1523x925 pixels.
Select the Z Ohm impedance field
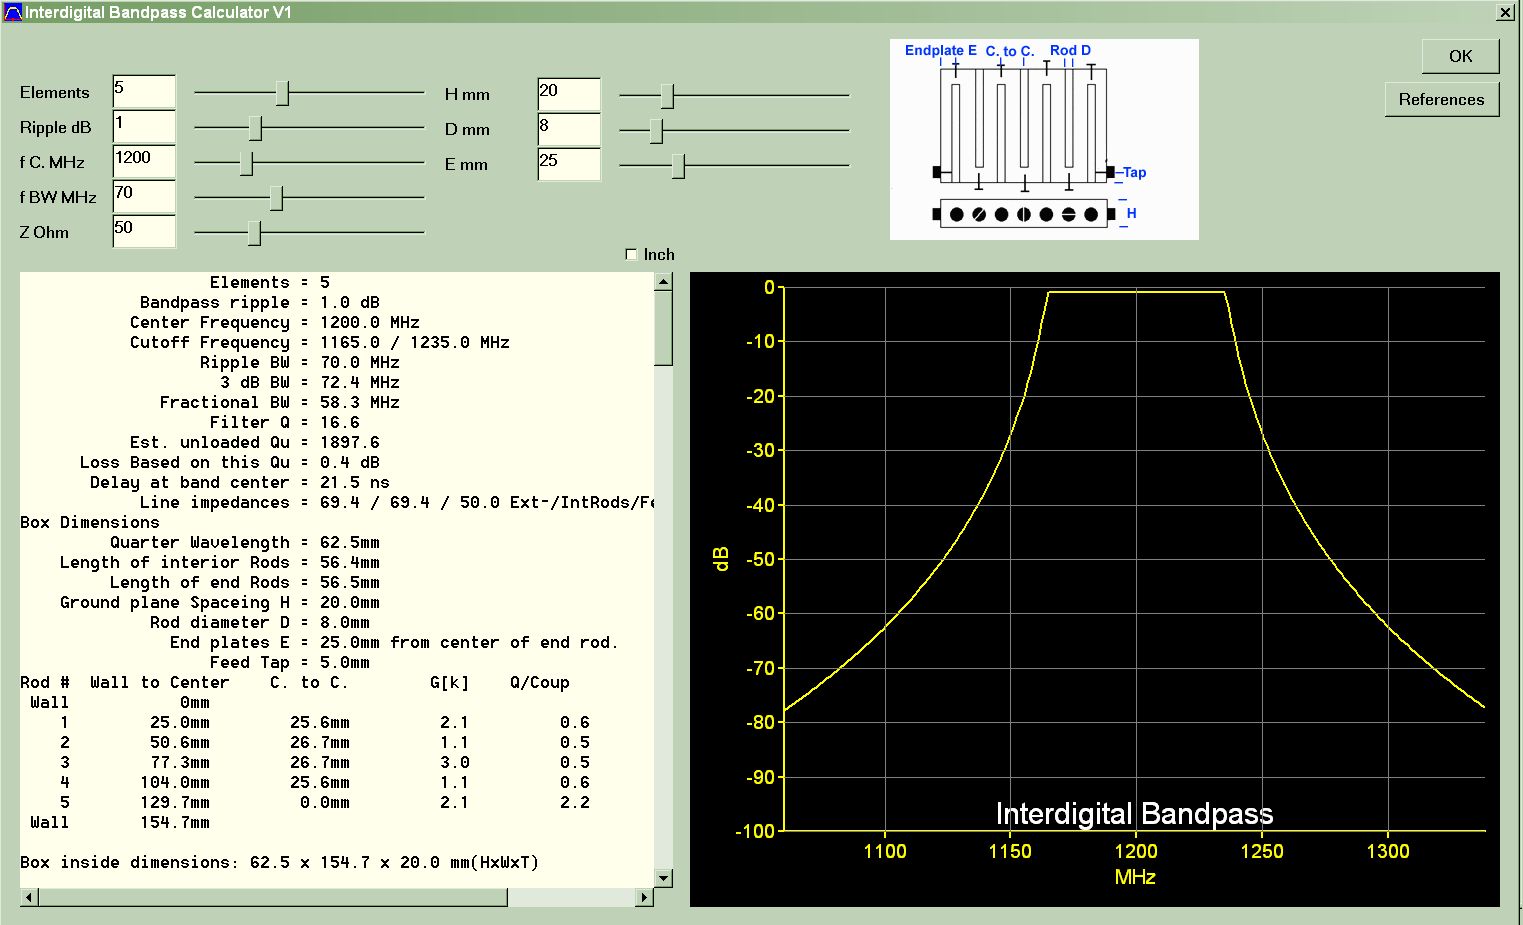click(x=144, y=231)
